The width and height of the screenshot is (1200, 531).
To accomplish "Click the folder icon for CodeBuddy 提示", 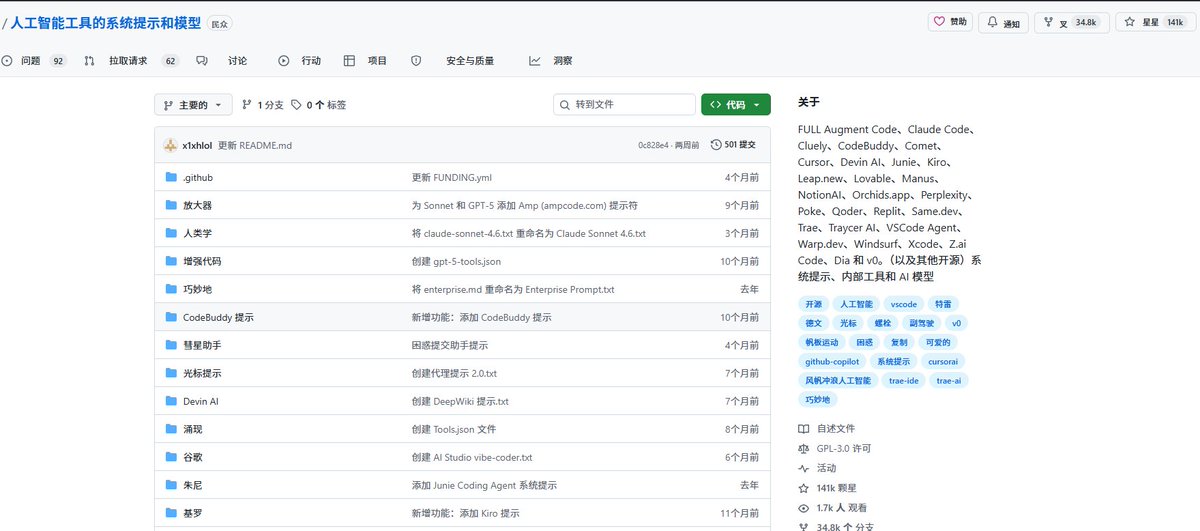I will pos(171,318).
